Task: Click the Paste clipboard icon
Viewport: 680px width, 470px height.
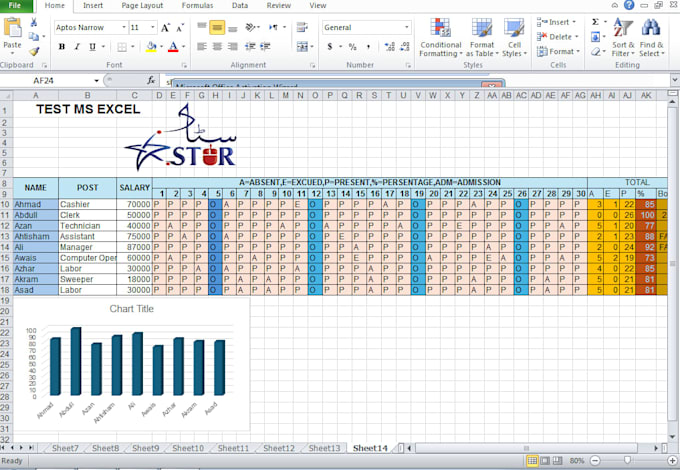Action: tap(12, 28)
